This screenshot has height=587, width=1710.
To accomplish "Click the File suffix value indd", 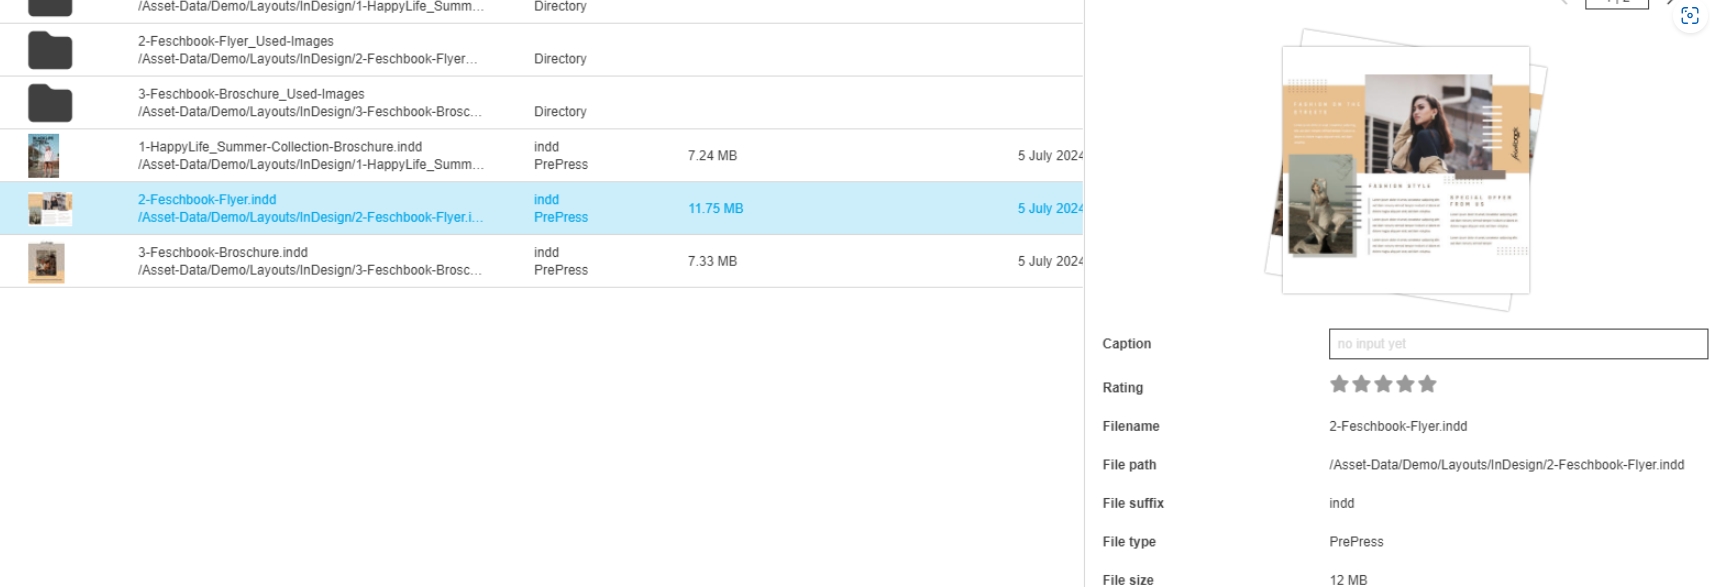I will click(x=1342, y=504).
